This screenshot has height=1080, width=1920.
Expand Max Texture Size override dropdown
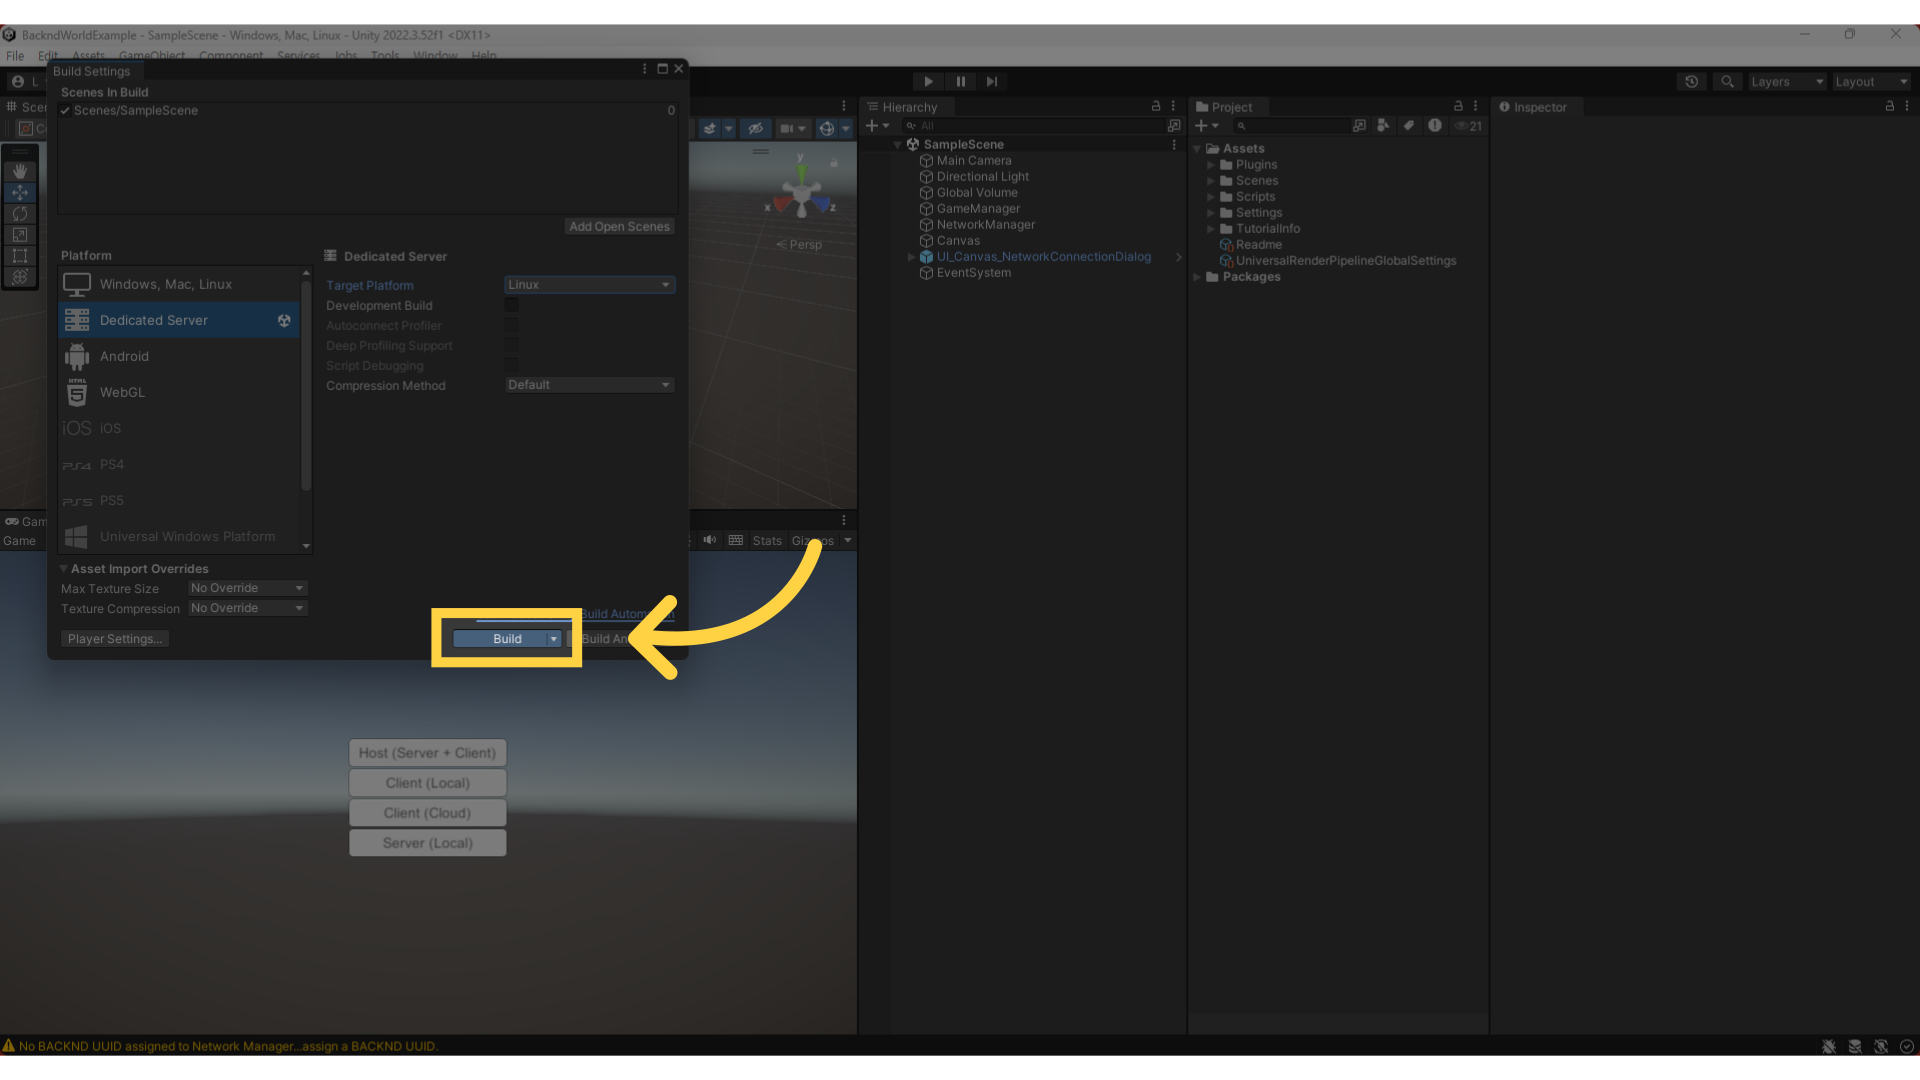(x=245, y=587)
